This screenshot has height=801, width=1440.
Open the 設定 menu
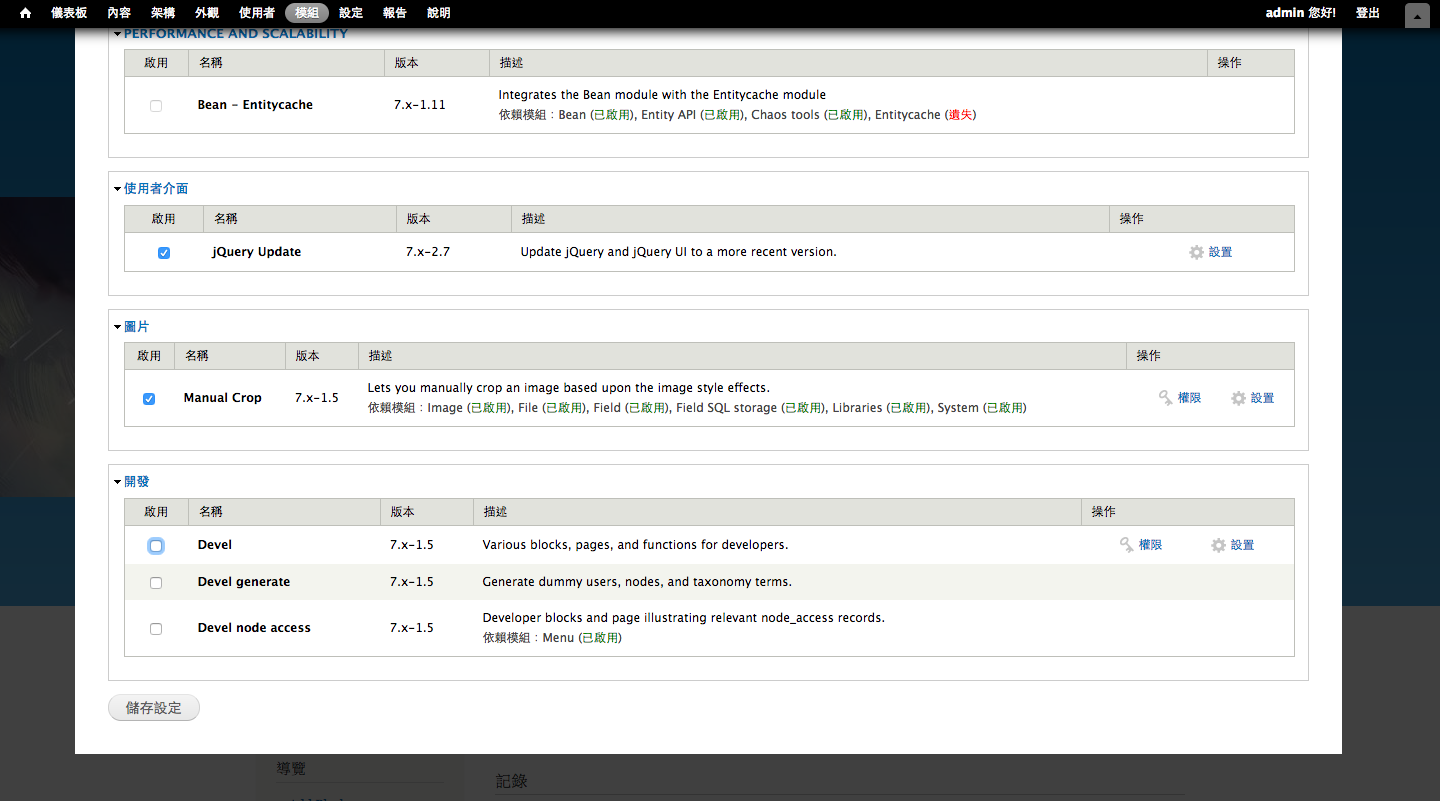tap(351, 13)
